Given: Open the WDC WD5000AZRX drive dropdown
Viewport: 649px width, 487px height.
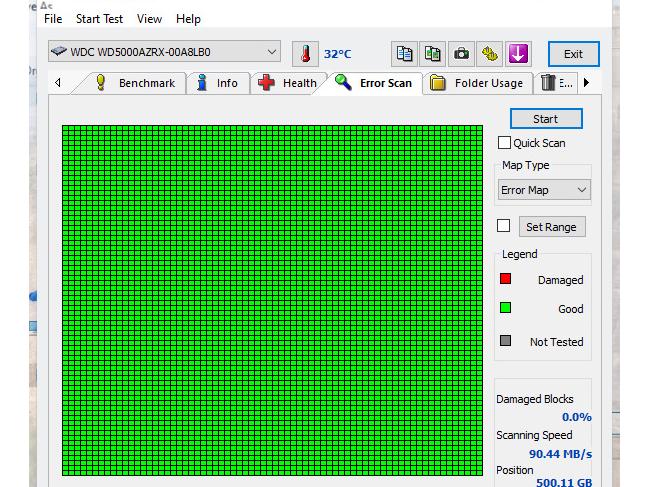Looking at the screenshot, I should (x=272, y=52).
